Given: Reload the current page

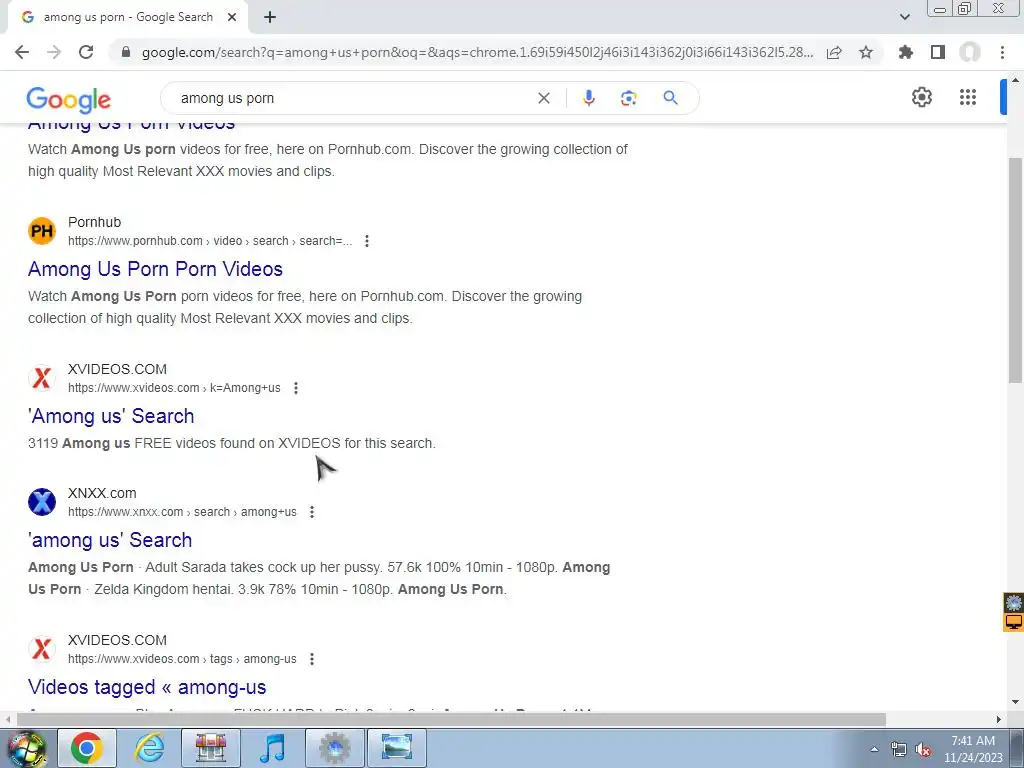Looking at the screenshot, I should 86,52.
